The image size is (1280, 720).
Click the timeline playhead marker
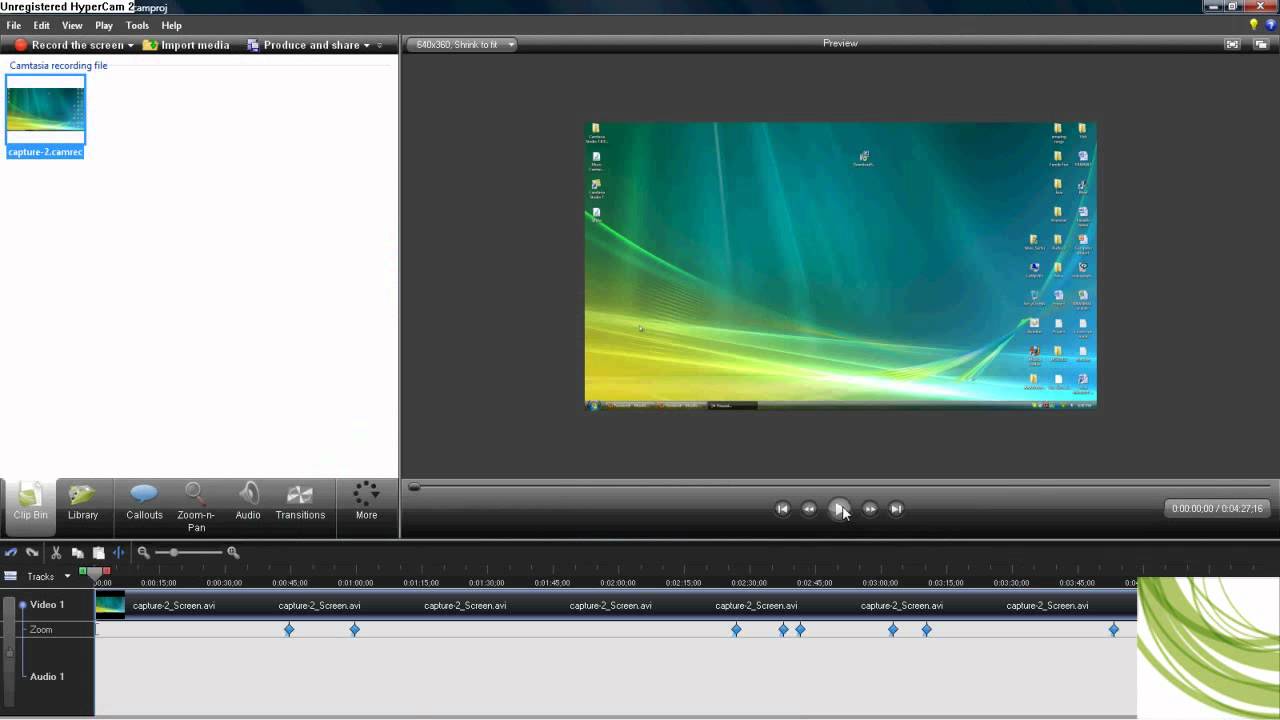[95, 574]
